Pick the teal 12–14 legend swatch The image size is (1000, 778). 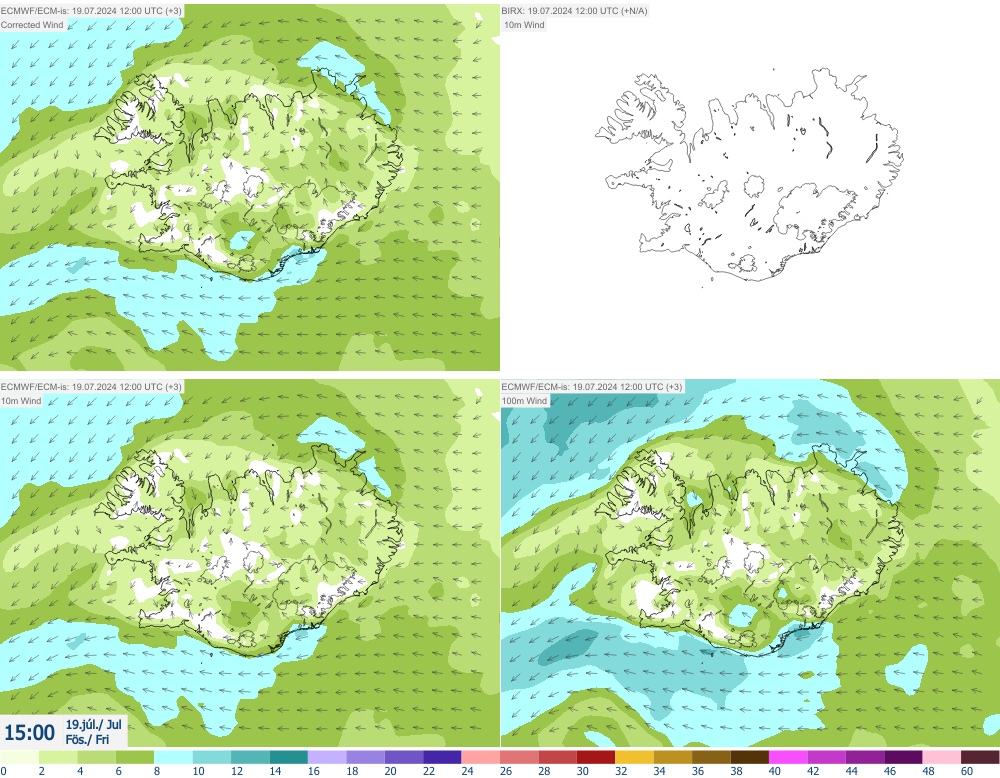pyautogui.click(x=250, y=757)
